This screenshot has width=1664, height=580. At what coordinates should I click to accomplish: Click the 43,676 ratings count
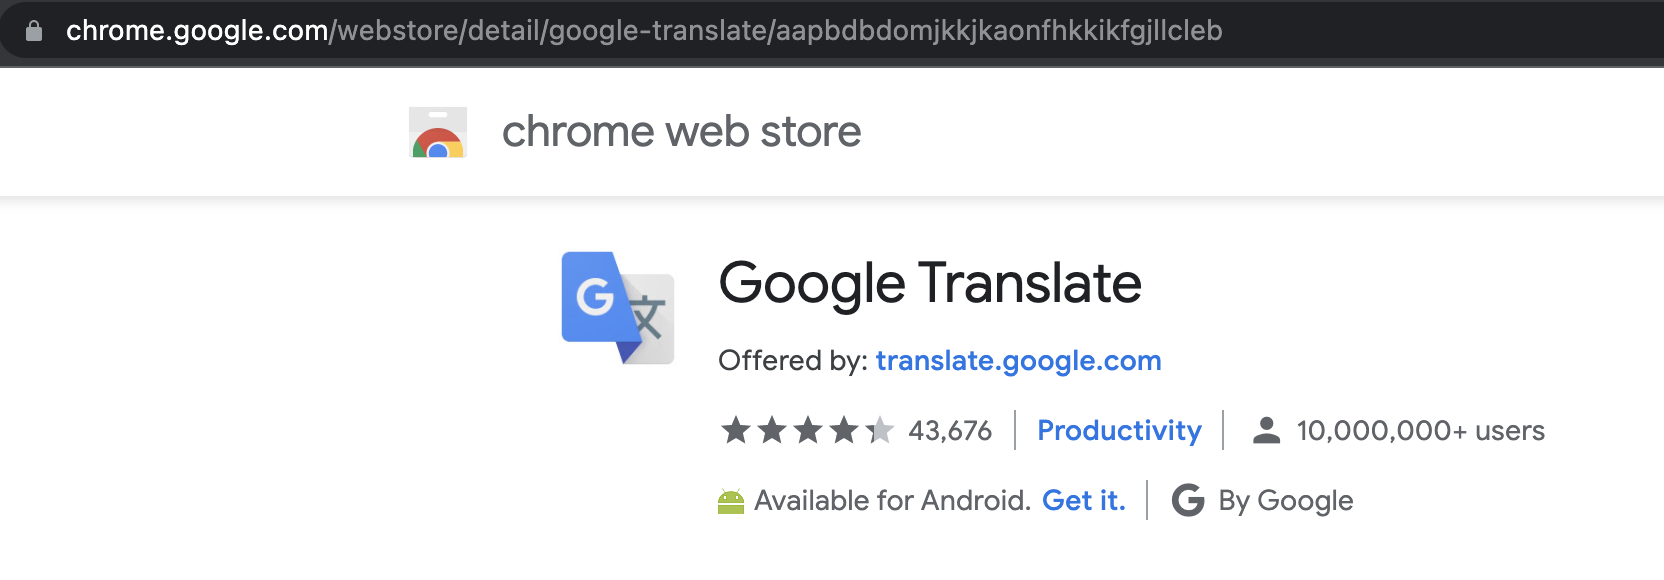click(950, 431)
